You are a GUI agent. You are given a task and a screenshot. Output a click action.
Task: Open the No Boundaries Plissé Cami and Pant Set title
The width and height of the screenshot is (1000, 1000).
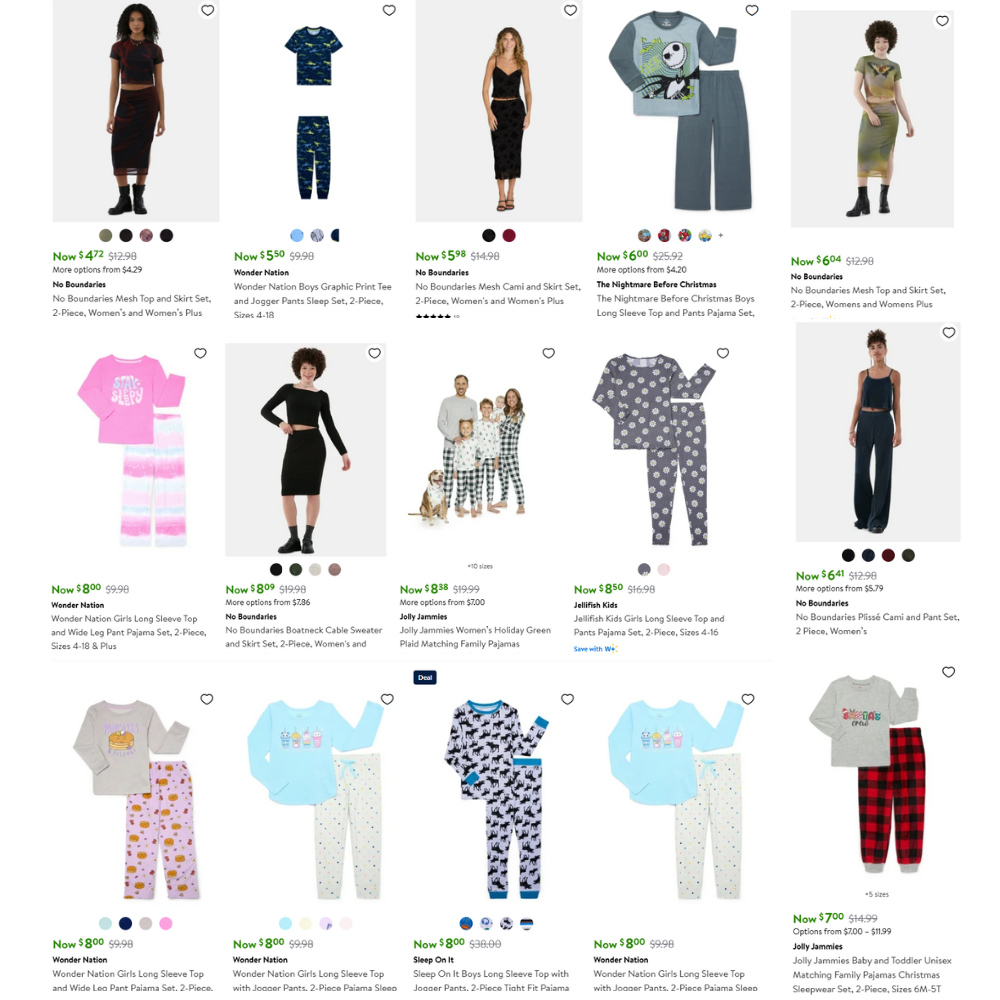878,624
